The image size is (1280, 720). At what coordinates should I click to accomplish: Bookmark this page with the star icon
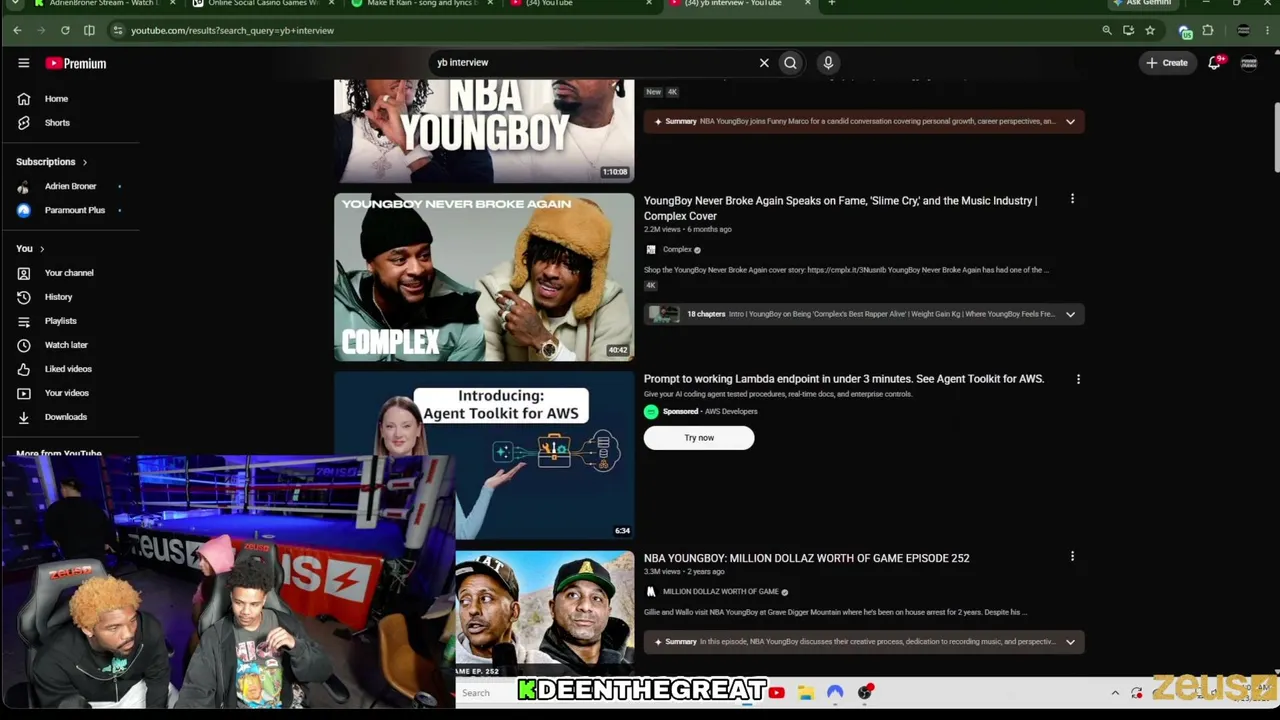(1150, 30)
